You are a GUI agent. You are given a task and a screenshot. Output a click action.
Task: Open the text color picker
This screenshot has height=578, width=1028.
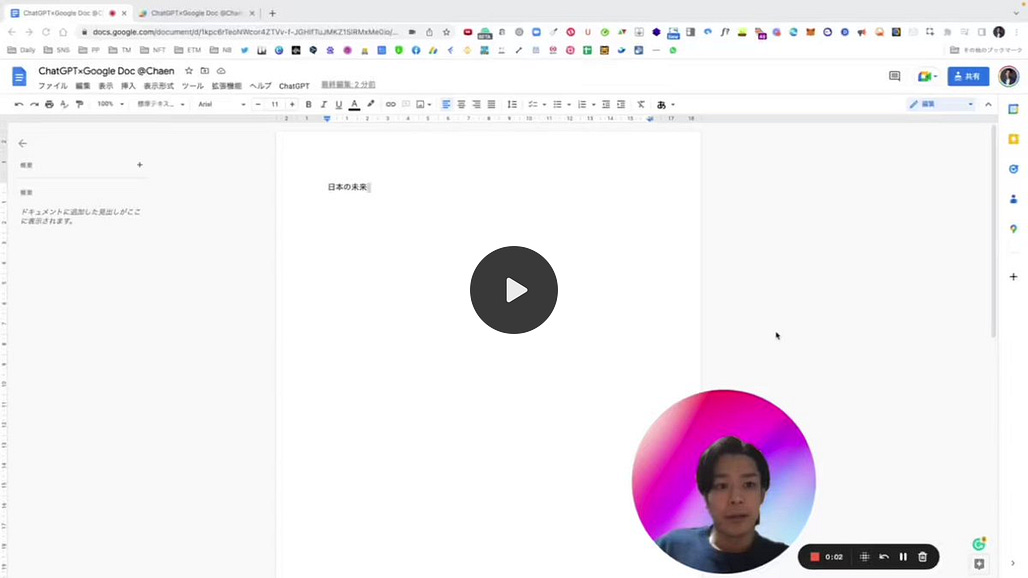pos(354,104)
